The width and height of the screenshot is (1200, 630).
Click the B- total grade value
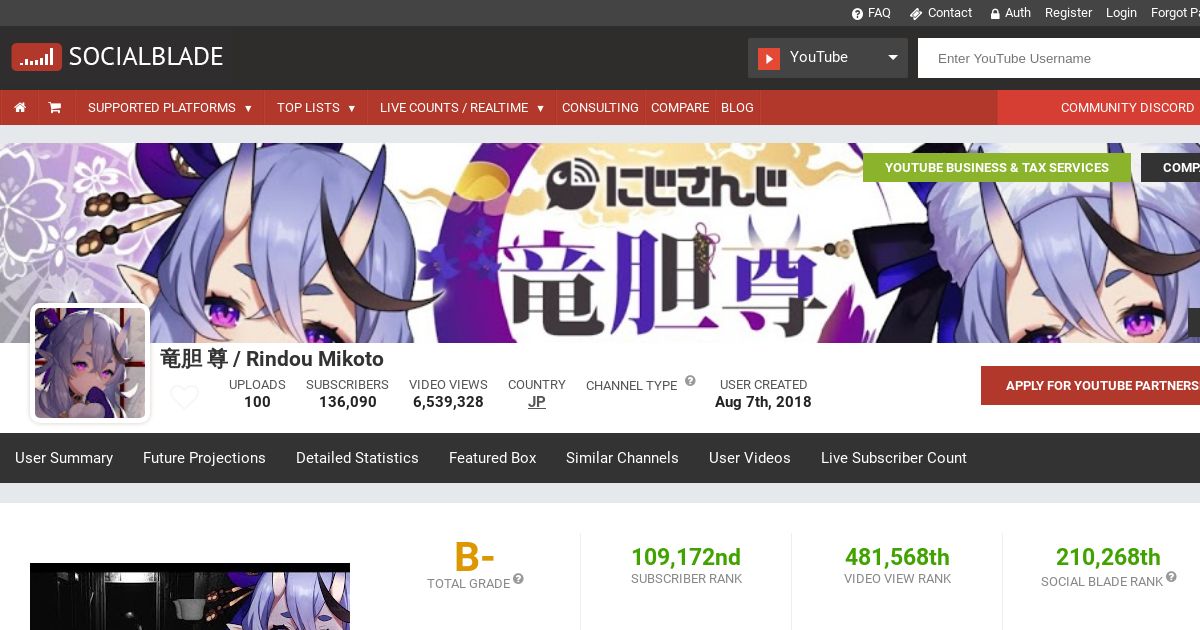[475, 557]
